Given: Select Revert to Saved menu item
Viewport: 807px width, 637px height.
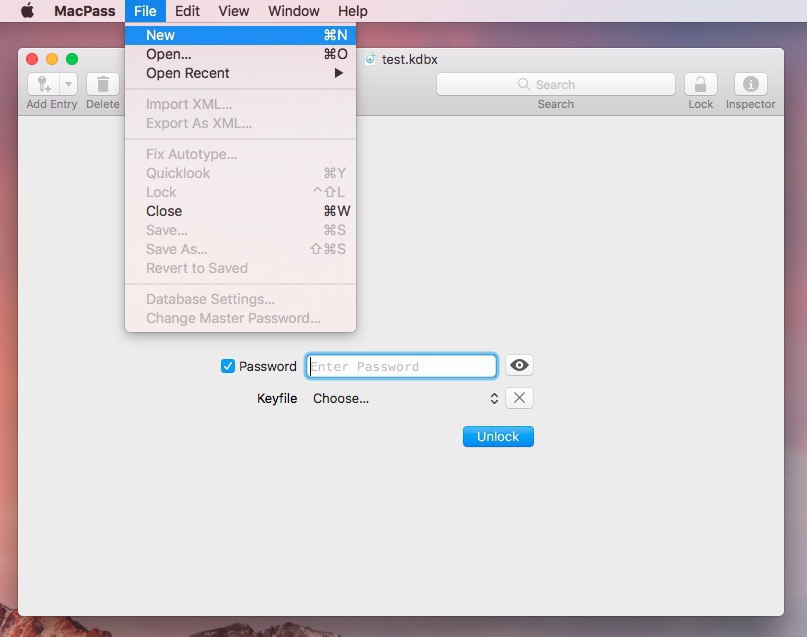Looking at the screenshot, I should (240, 268).
